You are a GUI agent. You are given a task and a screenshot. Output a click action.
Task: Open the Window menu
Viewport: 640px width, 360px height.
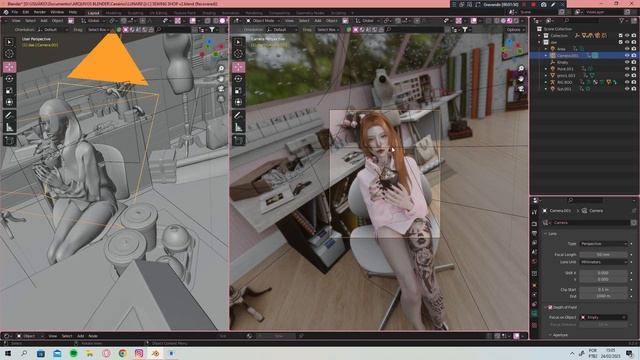tap(57, 12)
